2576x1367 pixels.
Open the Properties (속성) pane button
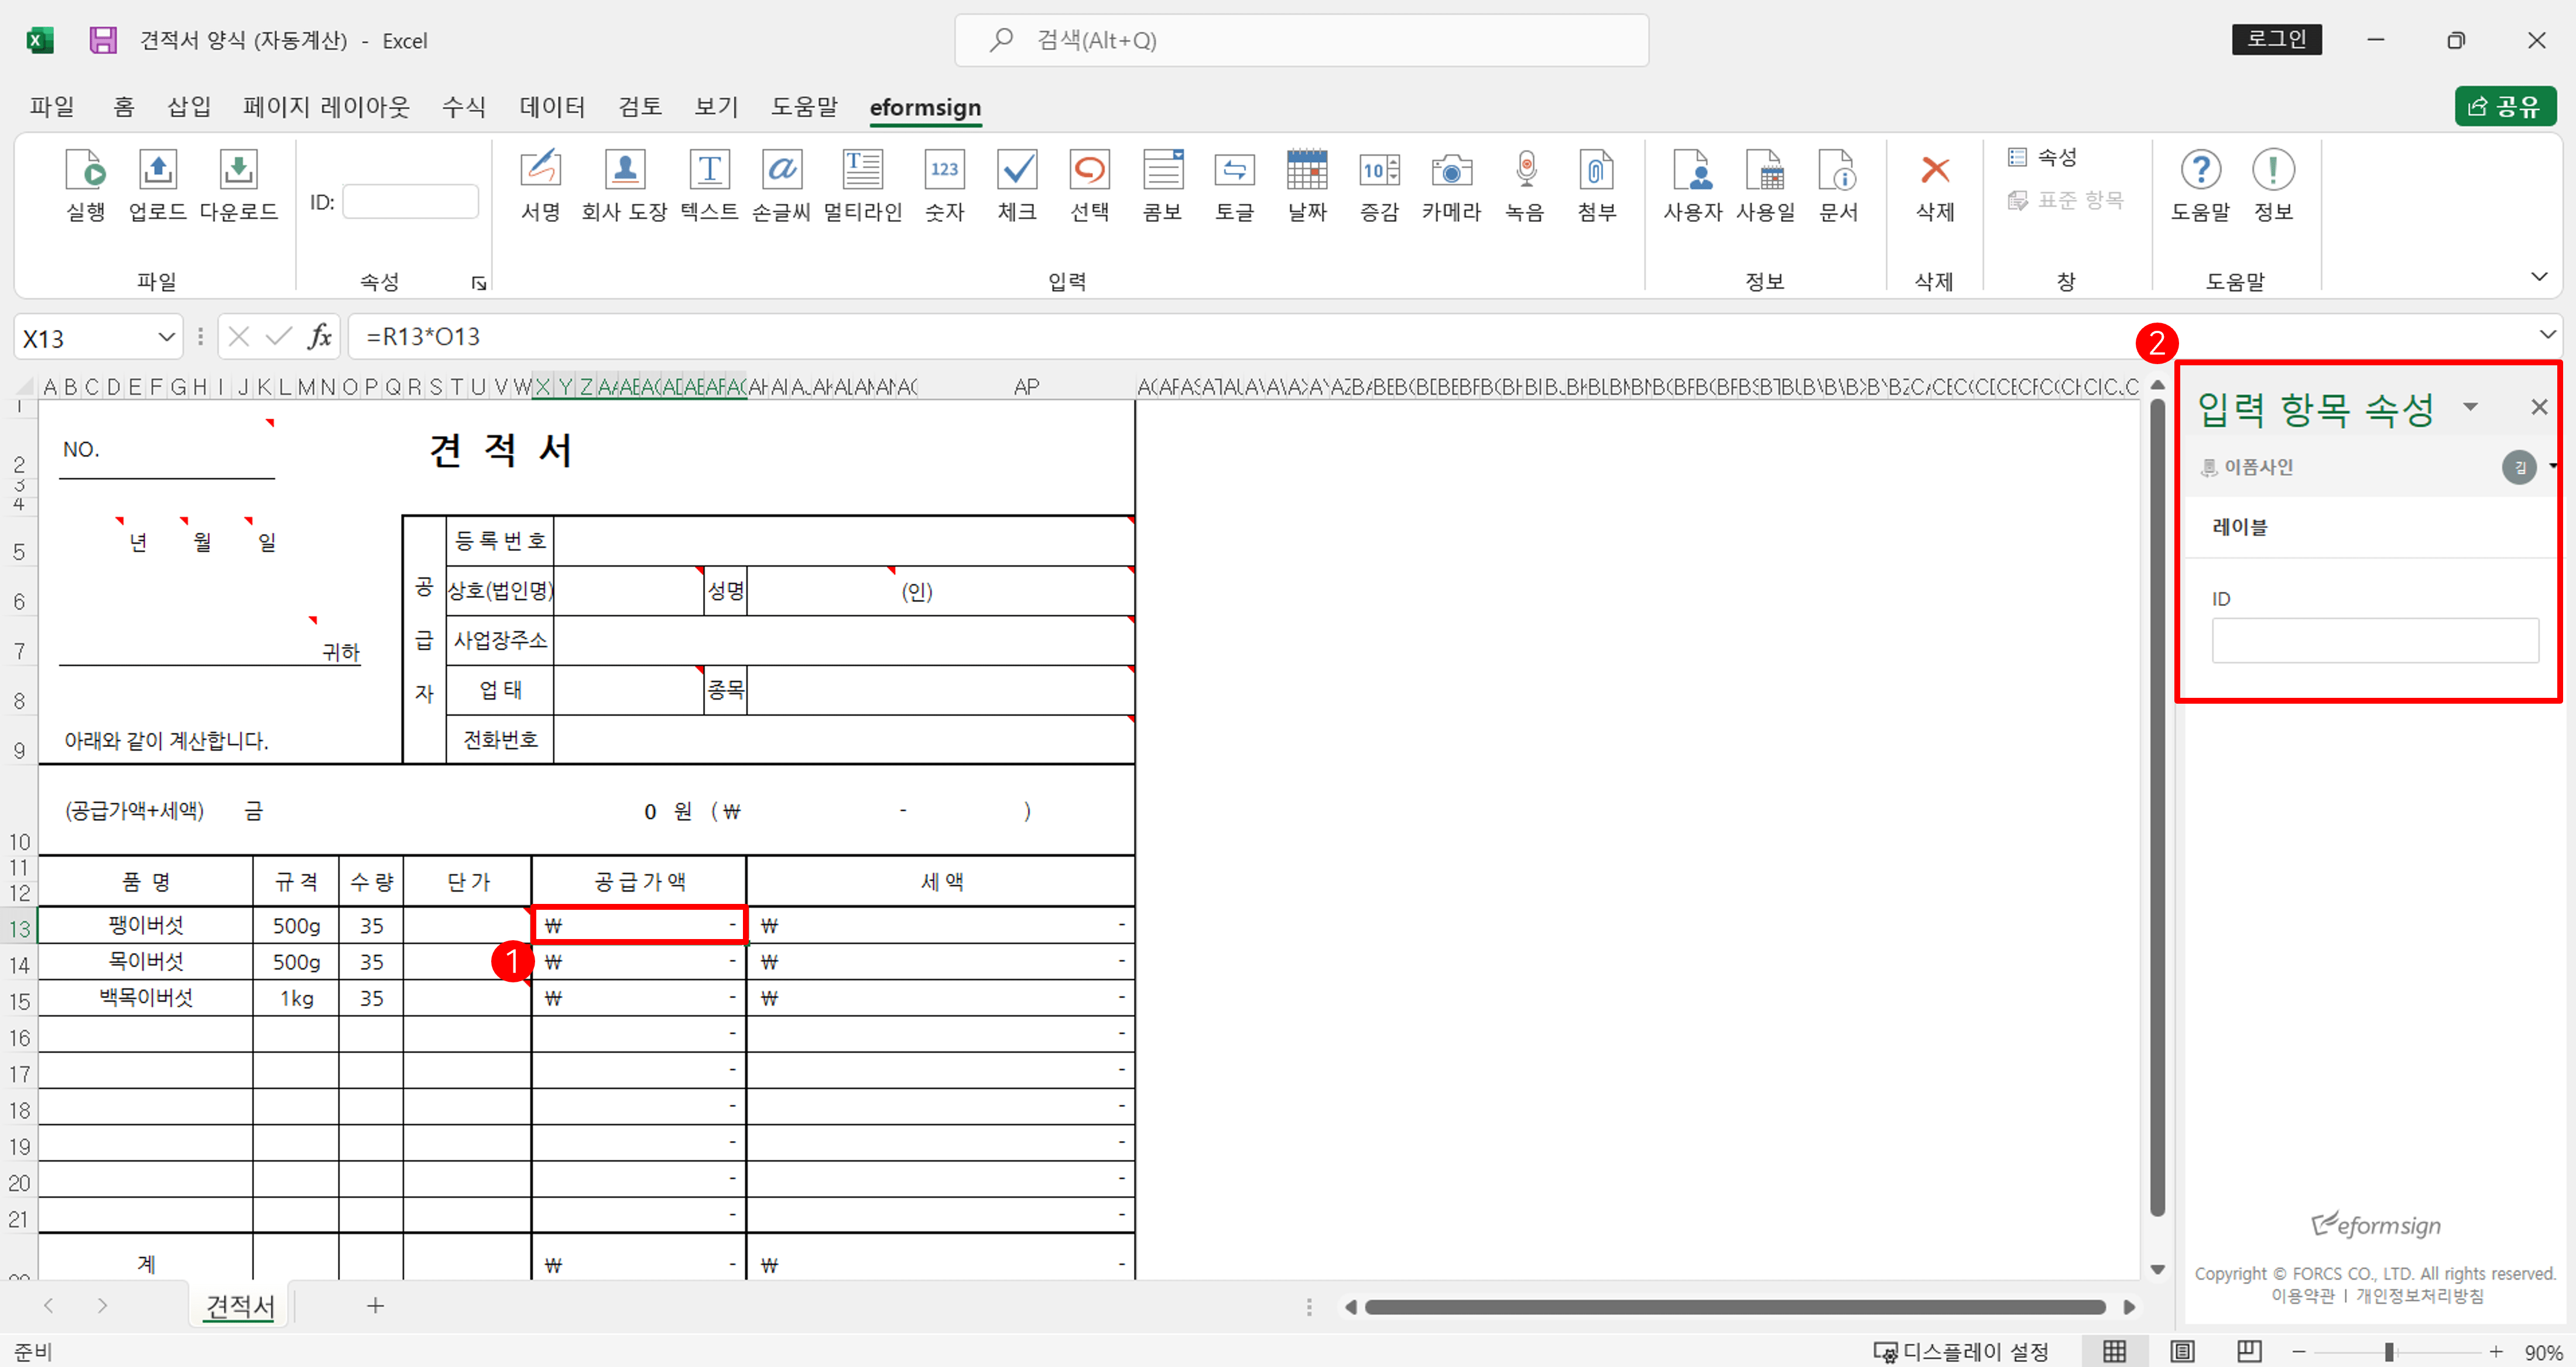click(2043, 157)
